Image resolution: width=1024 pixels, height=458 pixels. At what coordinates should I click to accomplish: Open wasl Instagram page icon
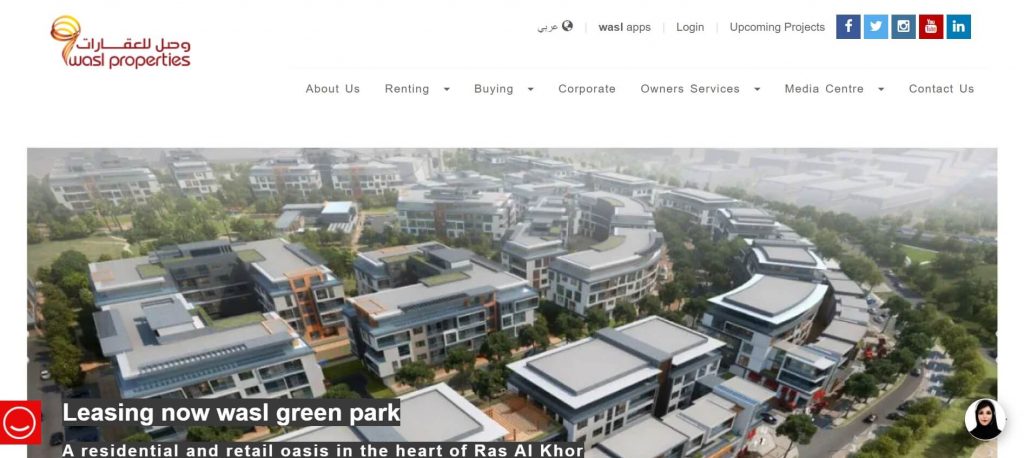(x=903, y=27)
